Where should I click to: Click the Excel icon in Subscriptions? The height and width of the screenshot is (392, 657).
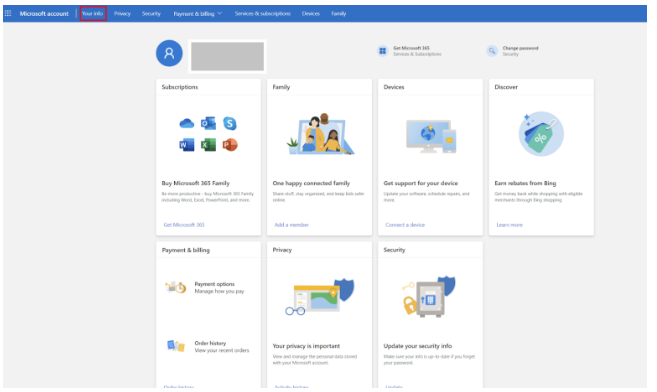(x=208, y=145)
